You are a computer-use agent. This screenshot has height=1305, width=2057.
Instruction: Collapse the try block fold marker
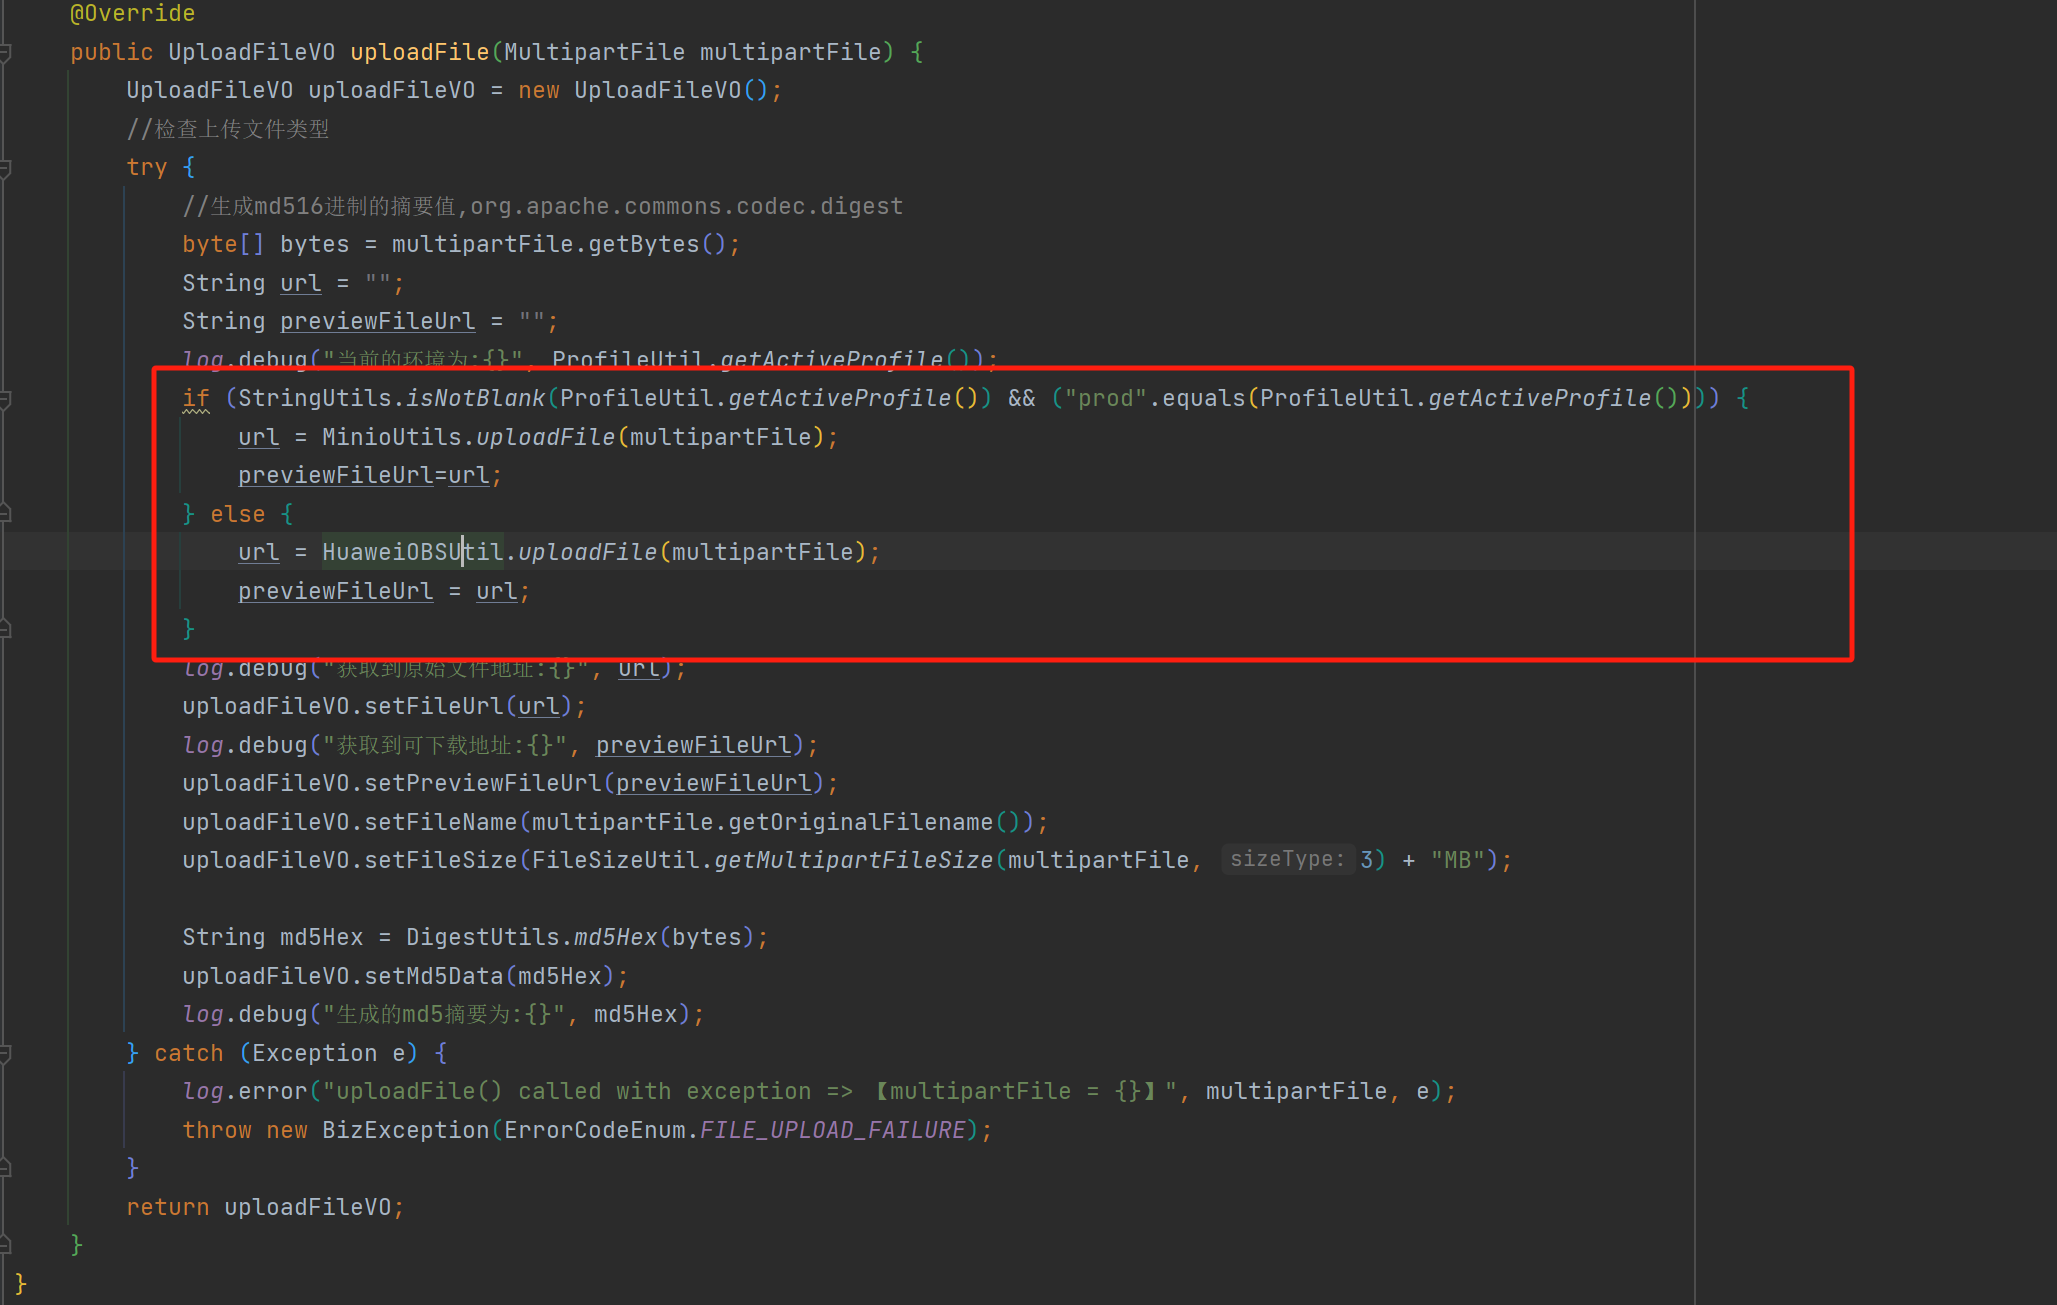coord(5,168)
